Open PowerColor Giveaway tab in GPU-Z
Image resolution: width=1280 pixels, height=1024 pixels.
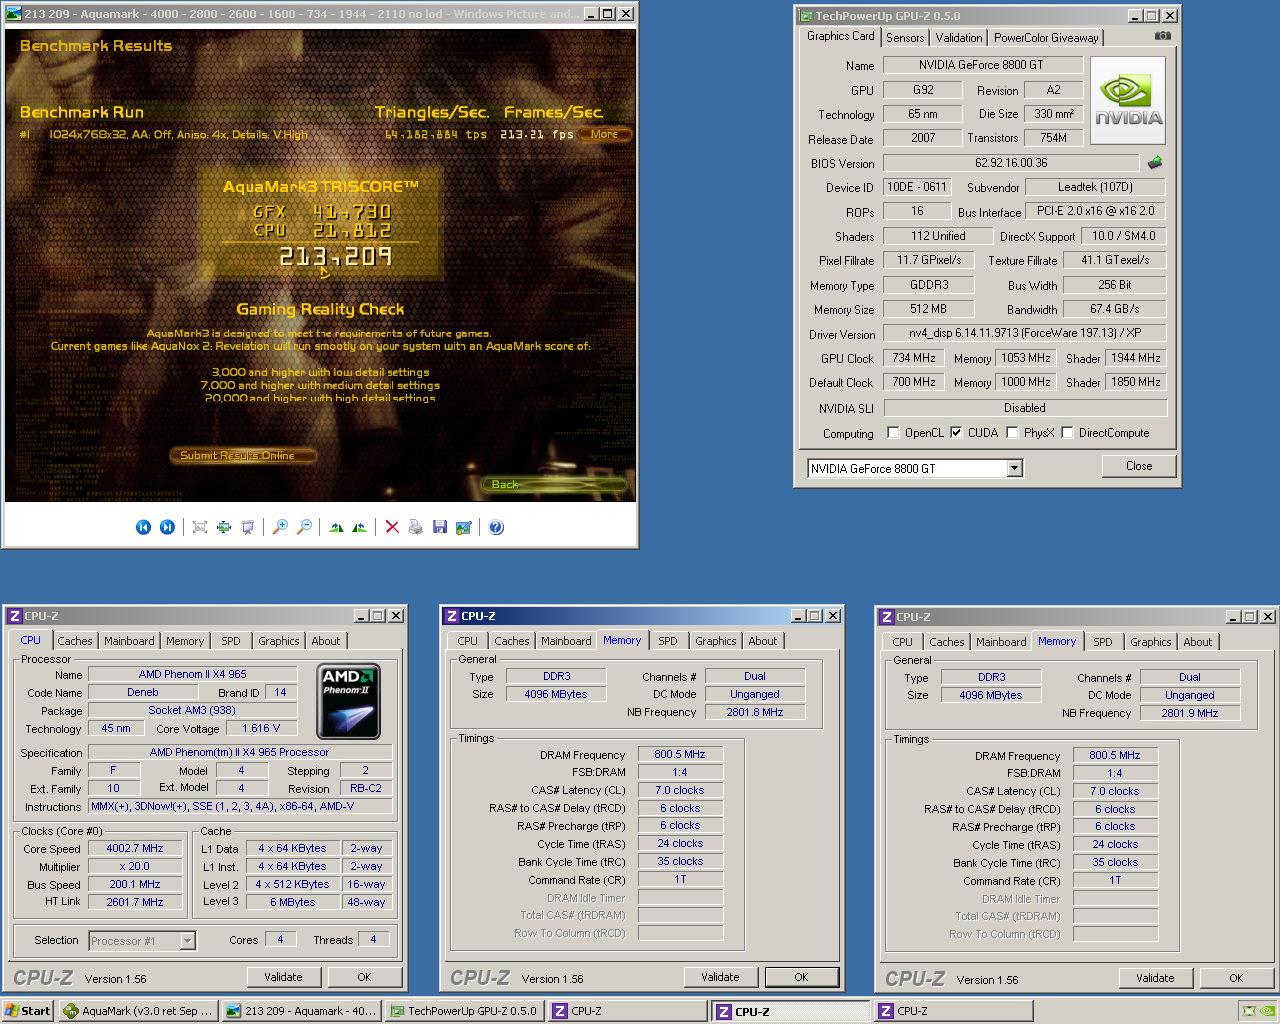tap(1046, 38)
